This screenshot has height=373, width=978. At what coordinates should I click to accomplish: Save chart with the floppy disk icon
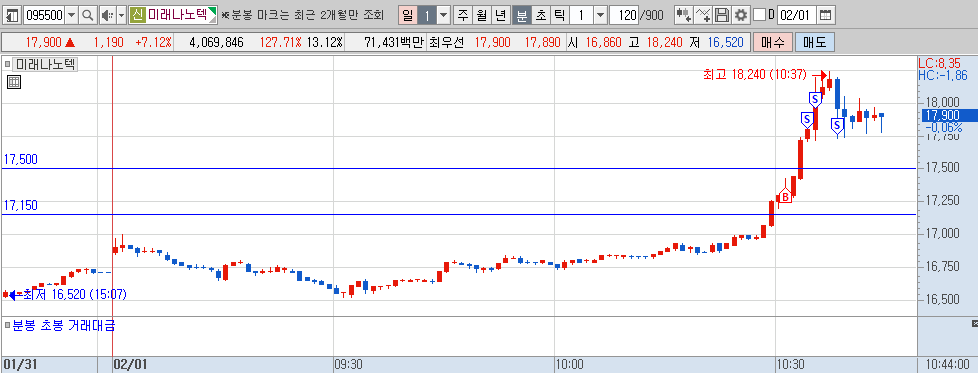pyautogui.click(x=722, y=15)
